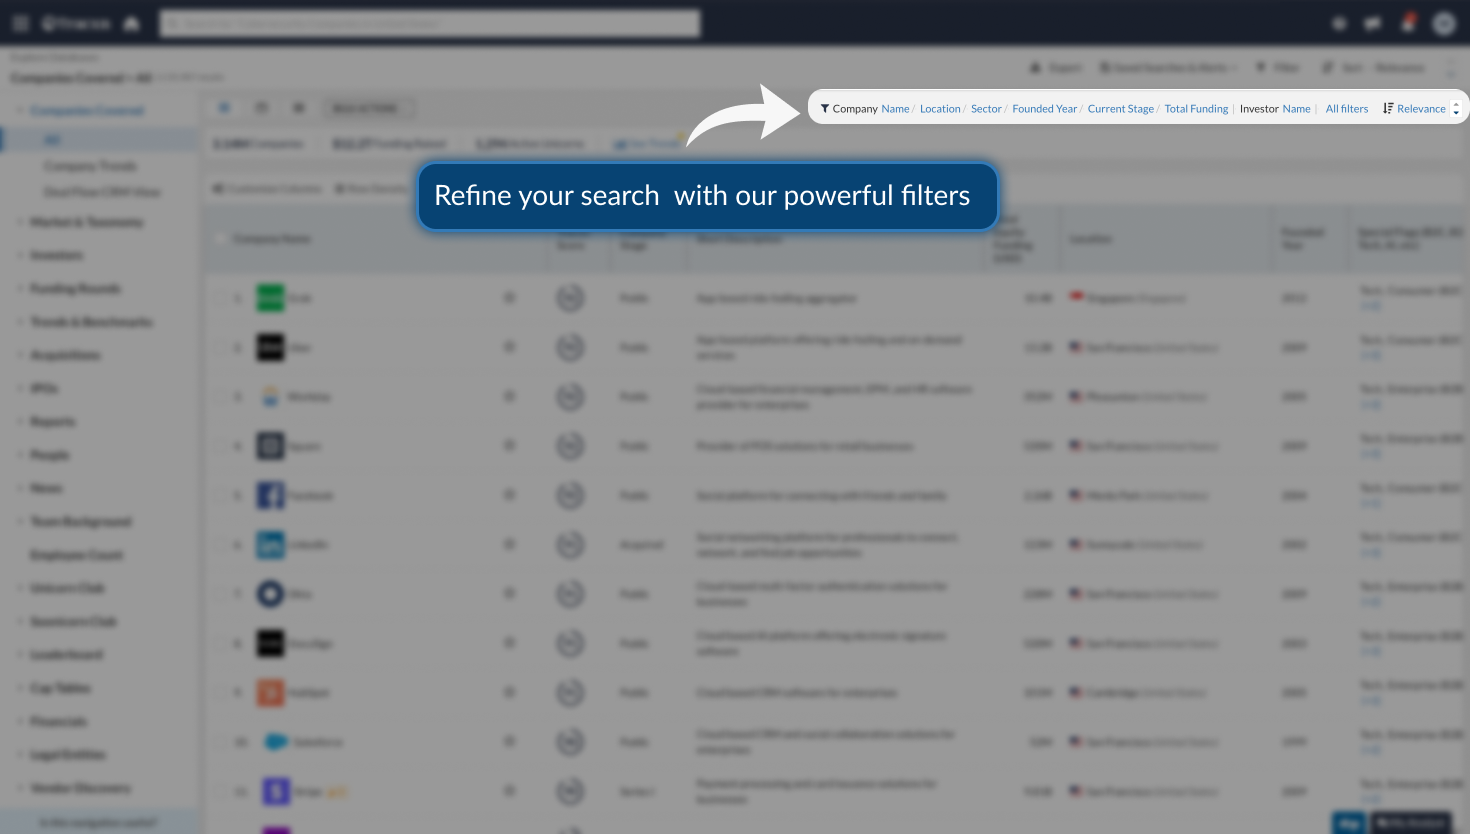Open the Current Stage filter
This screenshot has height=834, width=1470.
(1120, 109)
